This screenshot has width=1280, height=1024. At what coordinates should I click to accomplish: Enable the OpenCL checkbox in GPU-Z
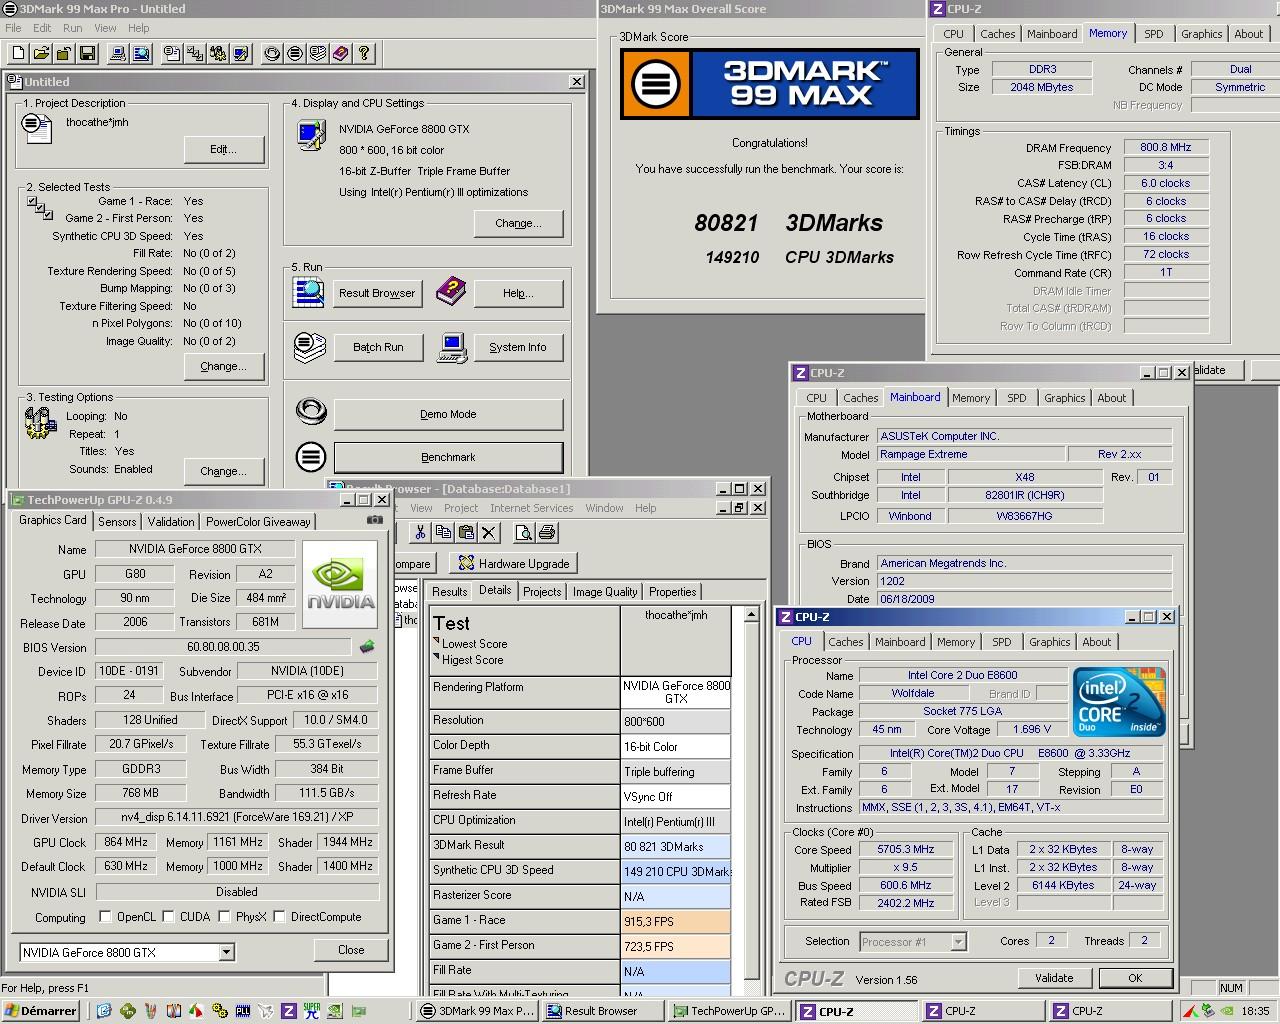point(105,916)
